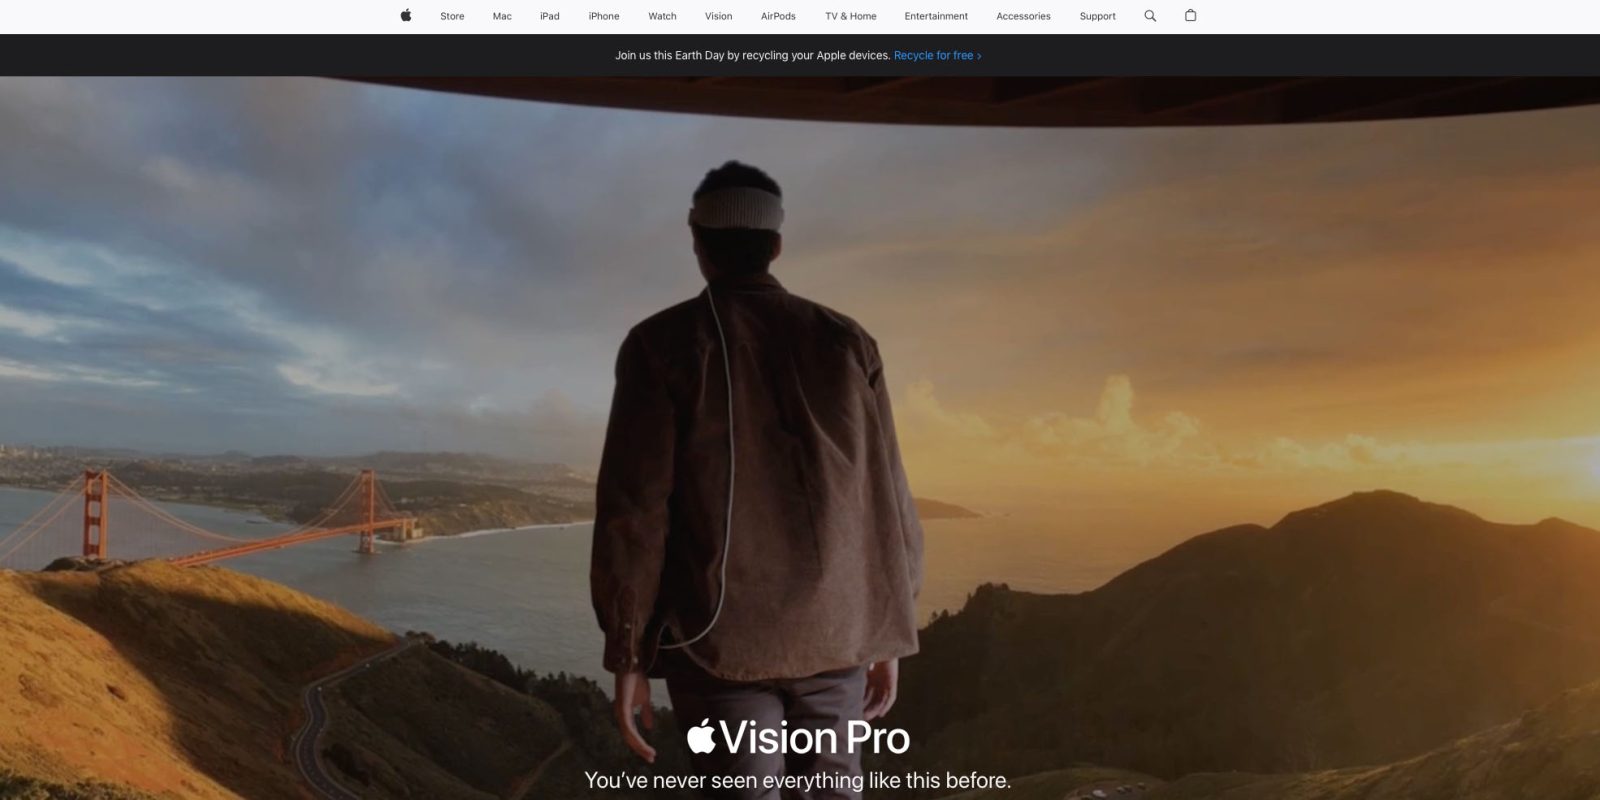This screenshot has width=1600, height=800.
Task: Click the Vision Pro hero title
Action: click(798, 738)
